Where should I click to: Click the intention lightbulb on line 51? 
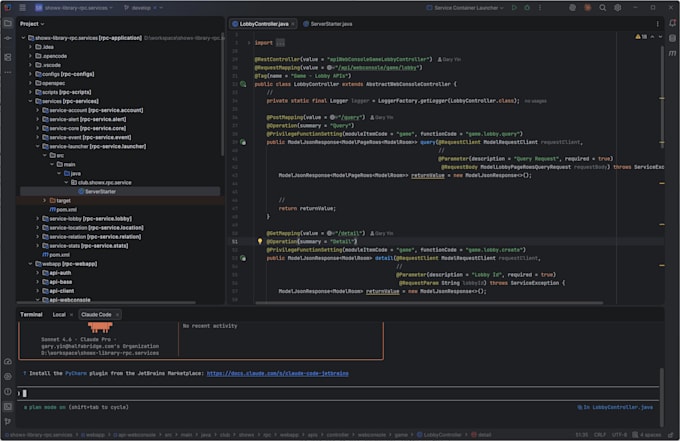[x=260, y=241]
